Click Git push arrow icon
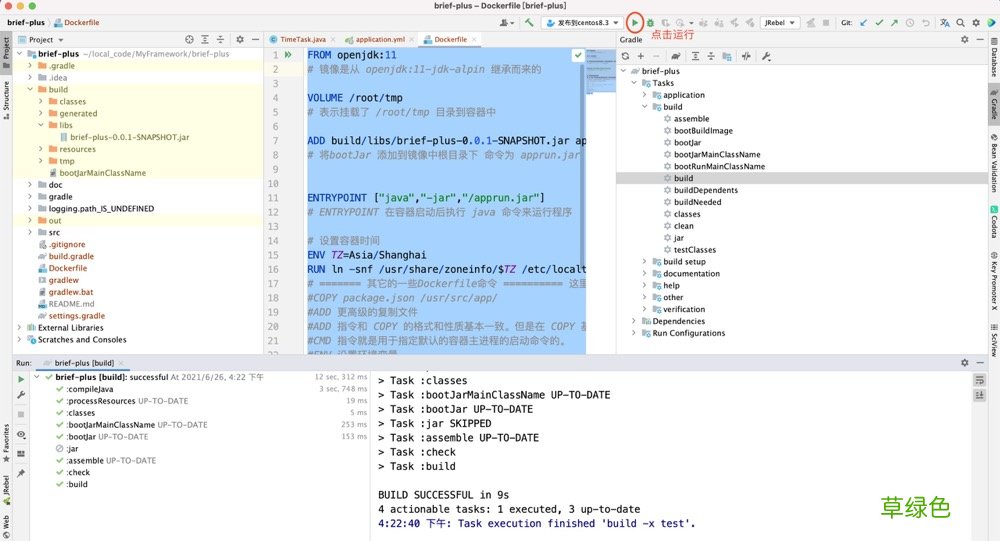The image size is (1000, 541). [894, 22]
